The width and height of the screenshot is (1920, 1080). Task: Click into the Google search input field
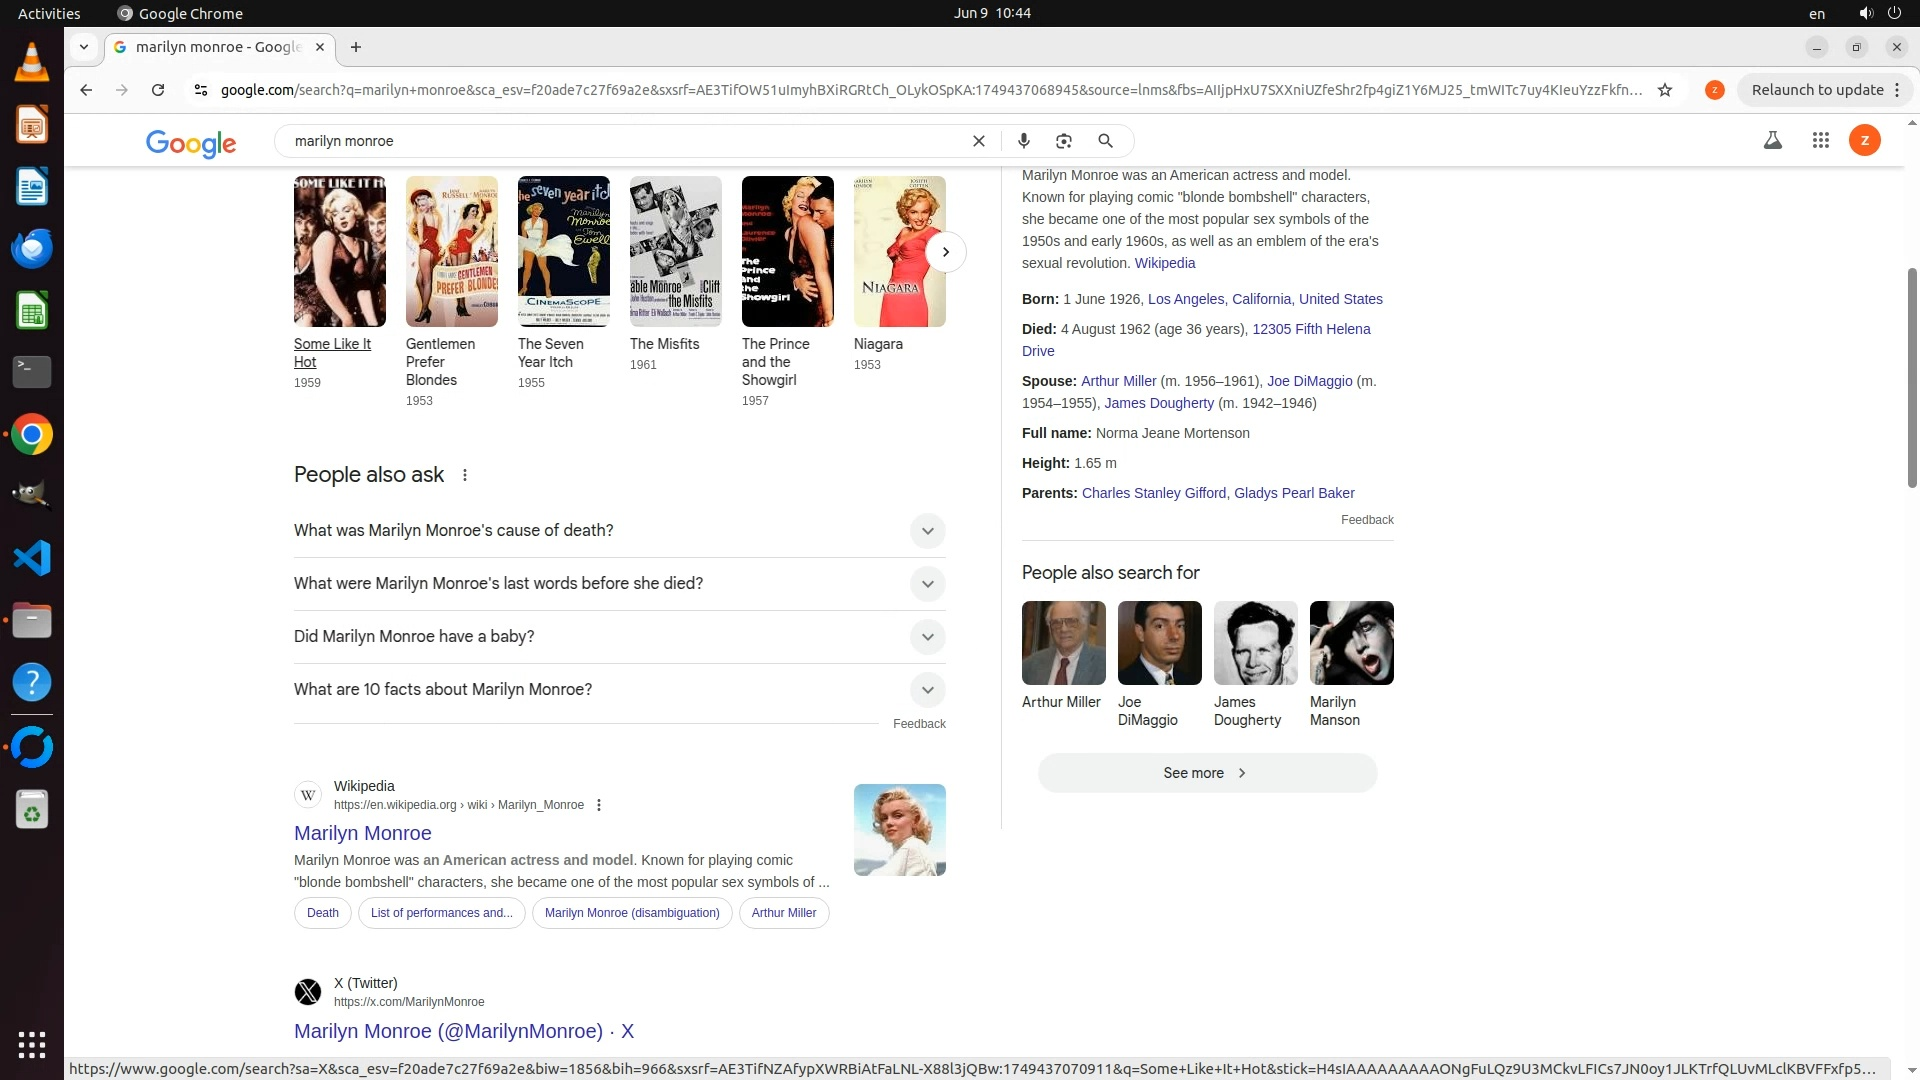[x=620, y=141]
